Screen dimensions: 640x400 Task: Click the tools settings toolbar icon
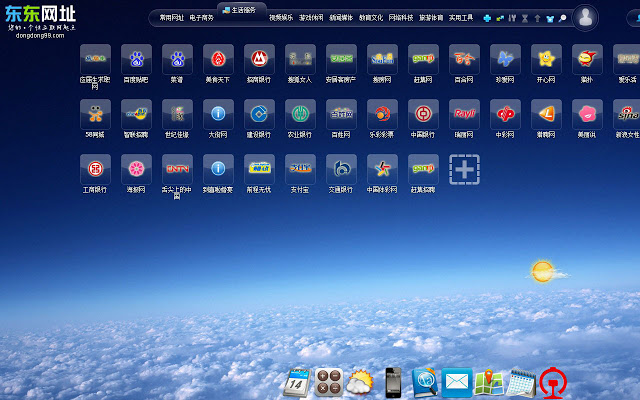tap(512, 18)
